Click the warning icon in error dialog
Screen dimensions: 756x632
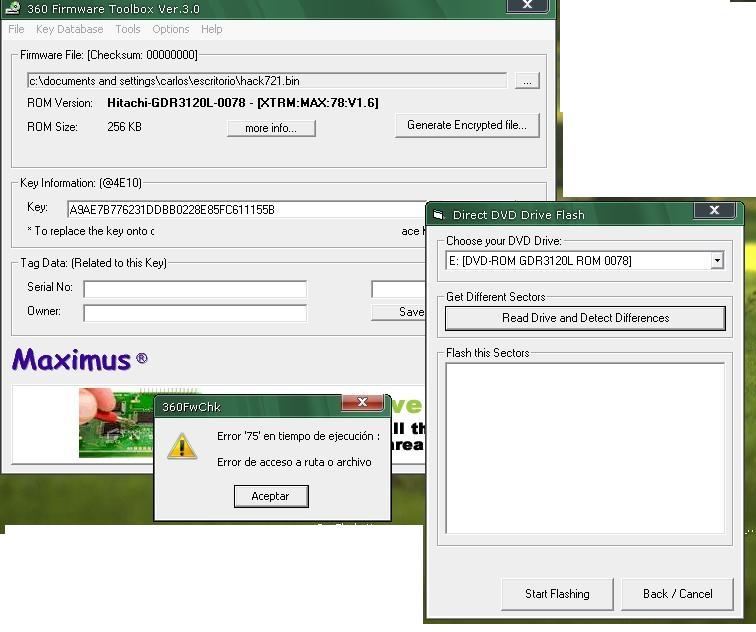(182, 446)
